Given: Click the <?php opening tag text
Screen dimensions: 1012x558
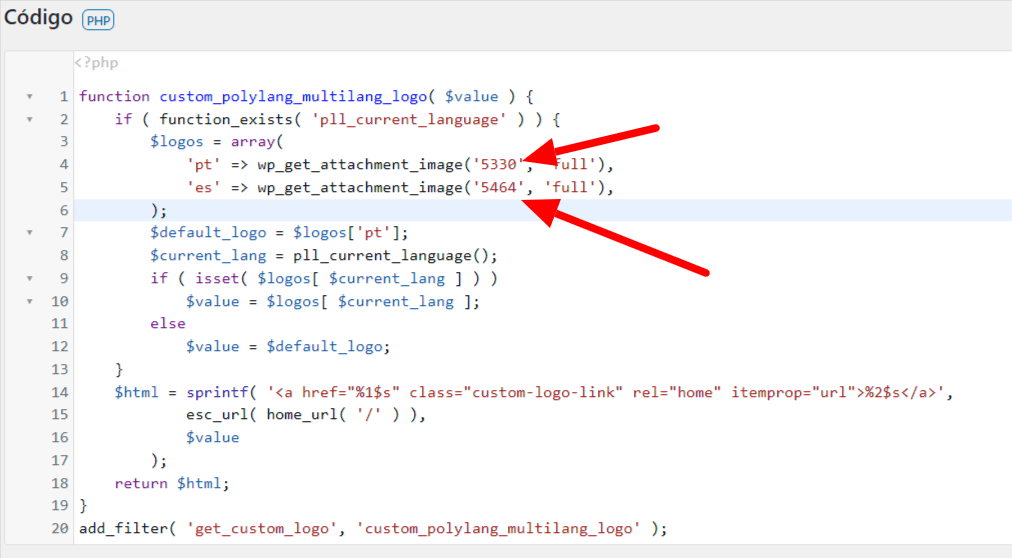Looking at the screenshot, I should click(96, 63).
